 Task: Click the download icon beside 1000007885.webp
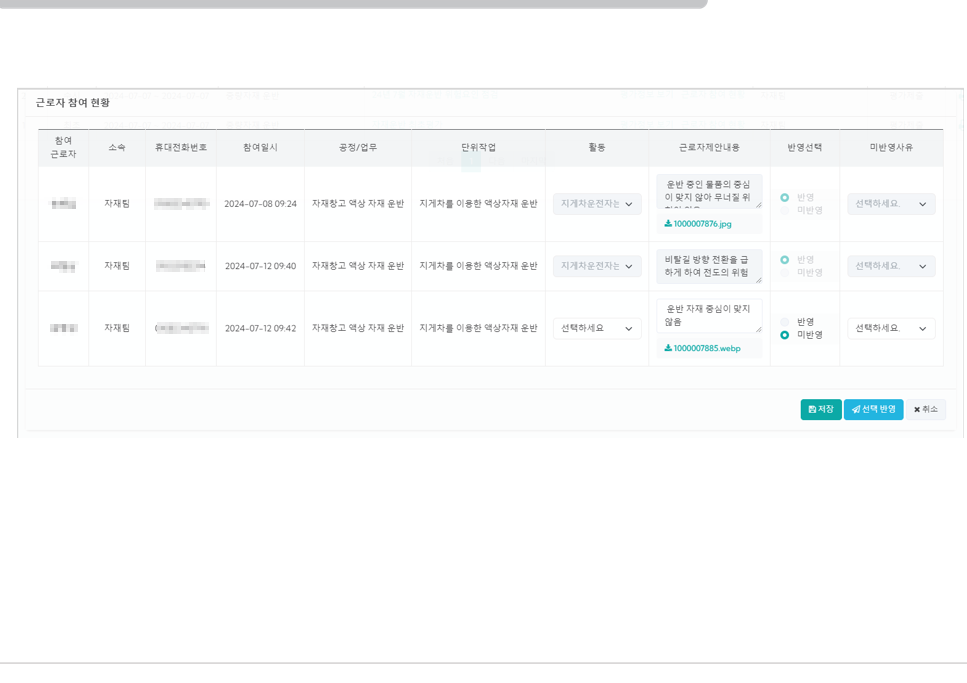pos(668,349)
